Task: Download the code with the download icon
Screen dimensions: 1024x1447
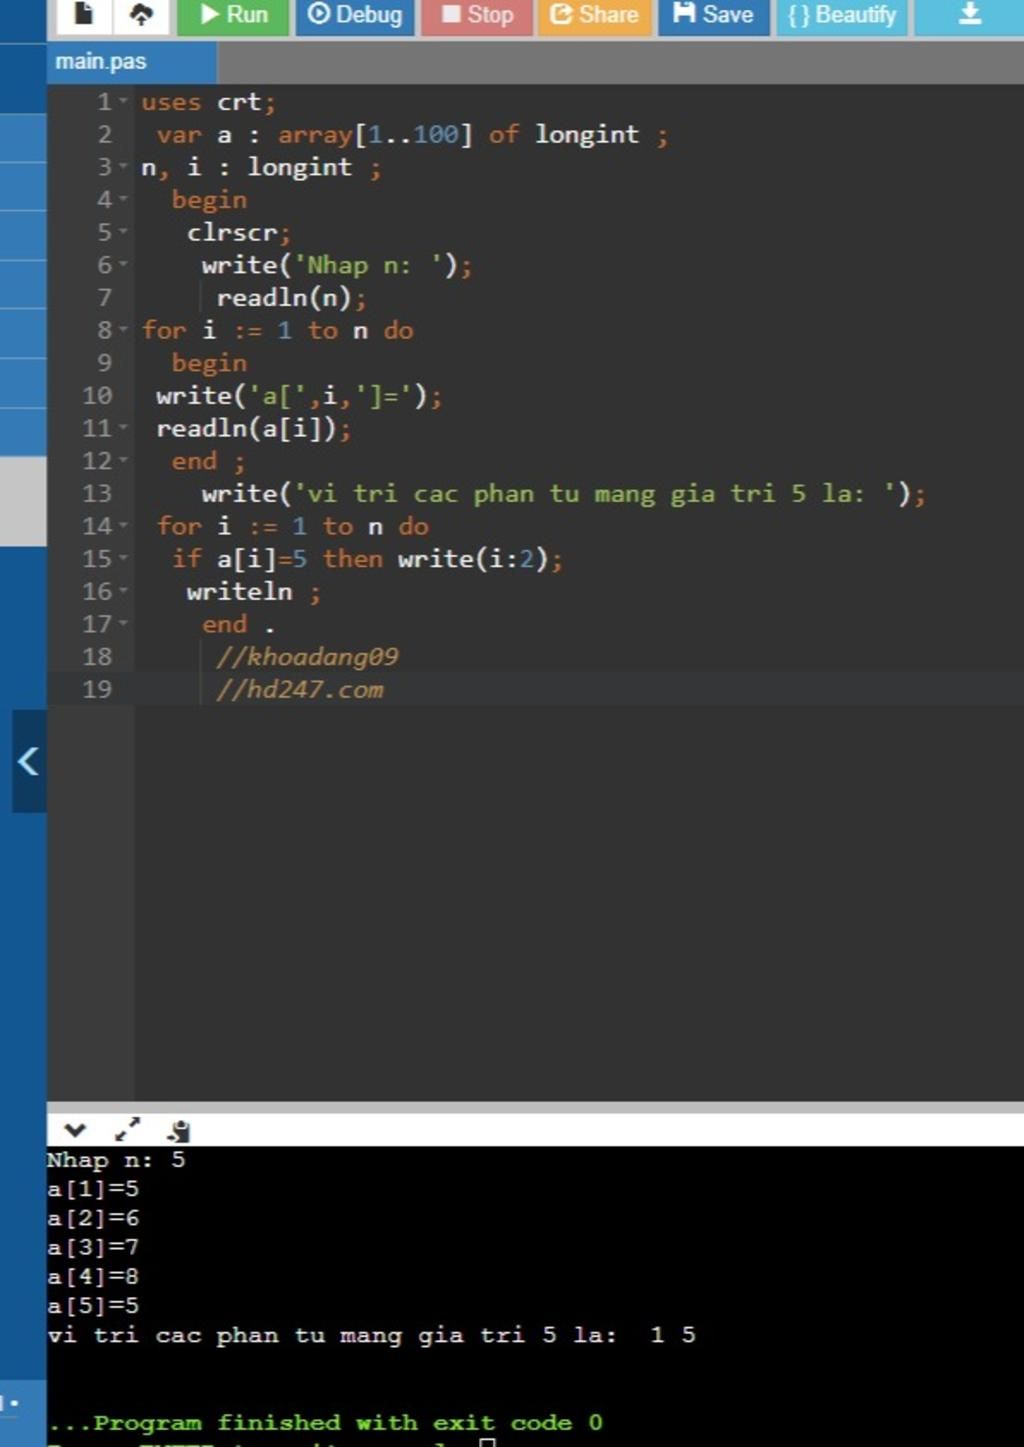Action: pyautogui.click(x=969, y=14)
